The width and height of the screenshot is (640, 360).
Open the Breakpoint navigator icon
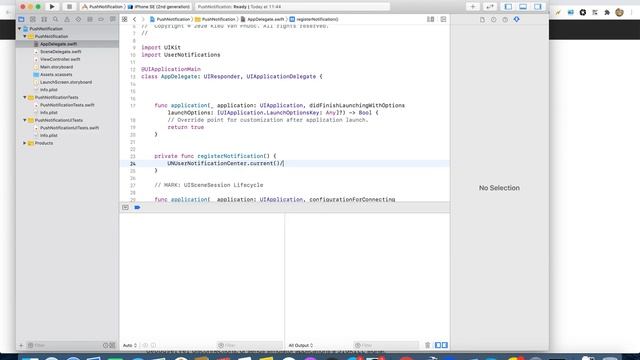[101, 19]
